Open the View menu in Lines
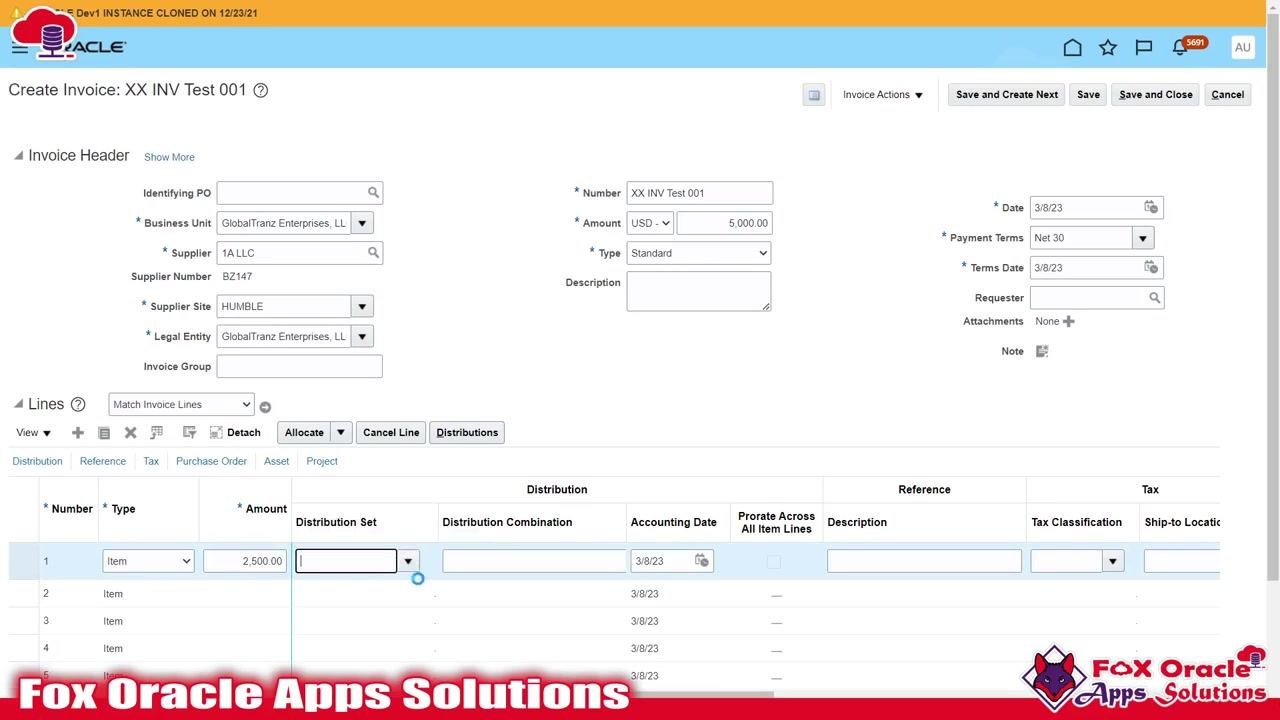 (33, 433)
